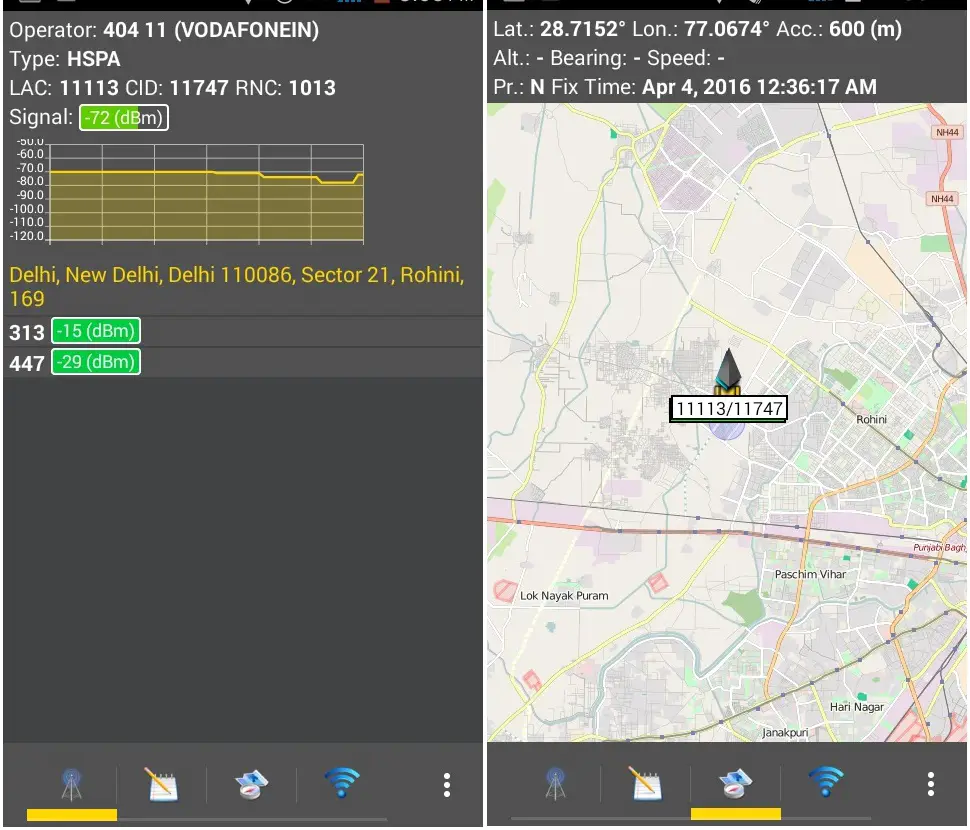
Task: Tap the Rohini Sector 21 address text
Action: pos(237,286)
